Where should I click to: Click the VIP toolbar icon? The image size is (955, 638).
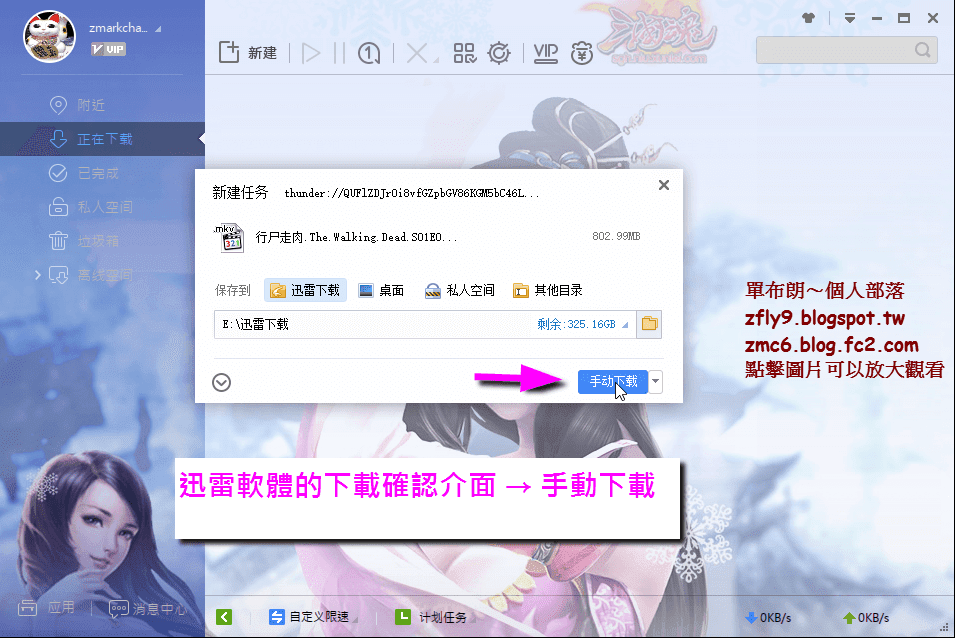pyautogui.click(x=545, y=54)
